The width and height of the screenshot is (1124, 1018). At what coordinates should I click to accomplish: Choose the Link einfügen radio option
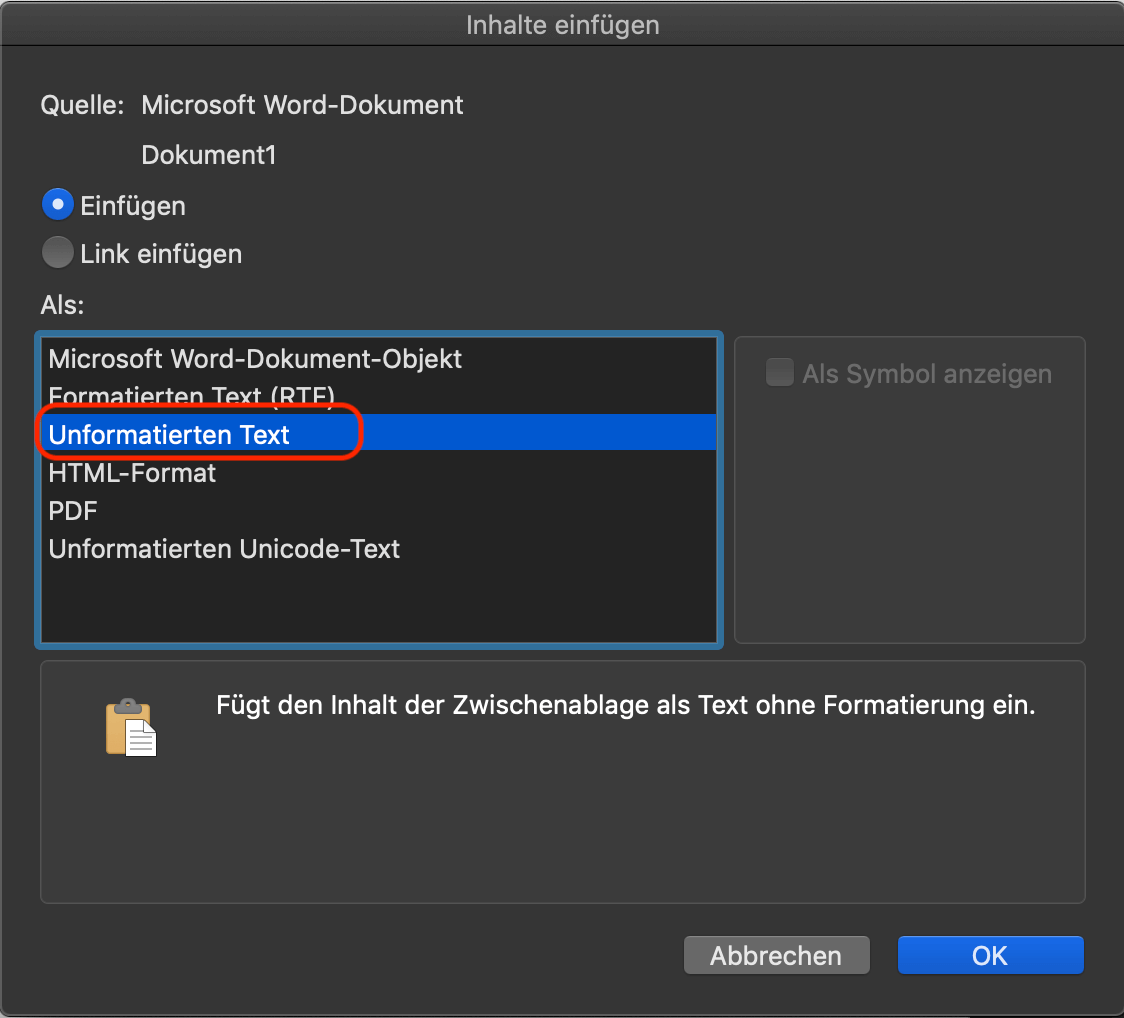tap(57, 253)
